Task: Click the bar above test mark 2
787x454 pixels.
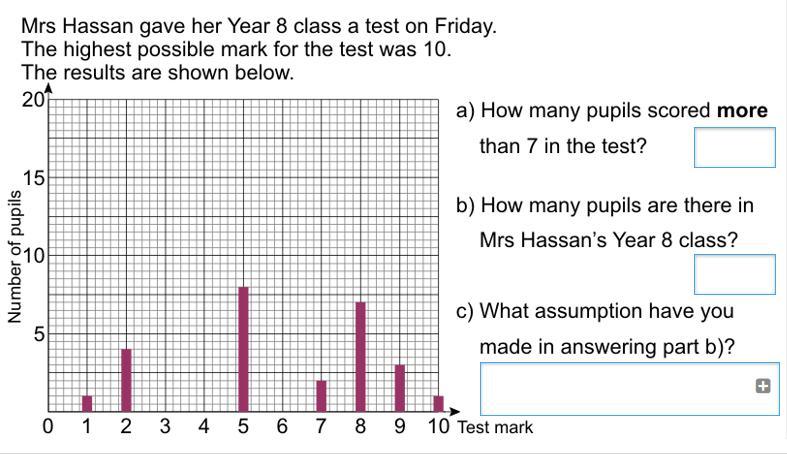Action: coord(126,380)
